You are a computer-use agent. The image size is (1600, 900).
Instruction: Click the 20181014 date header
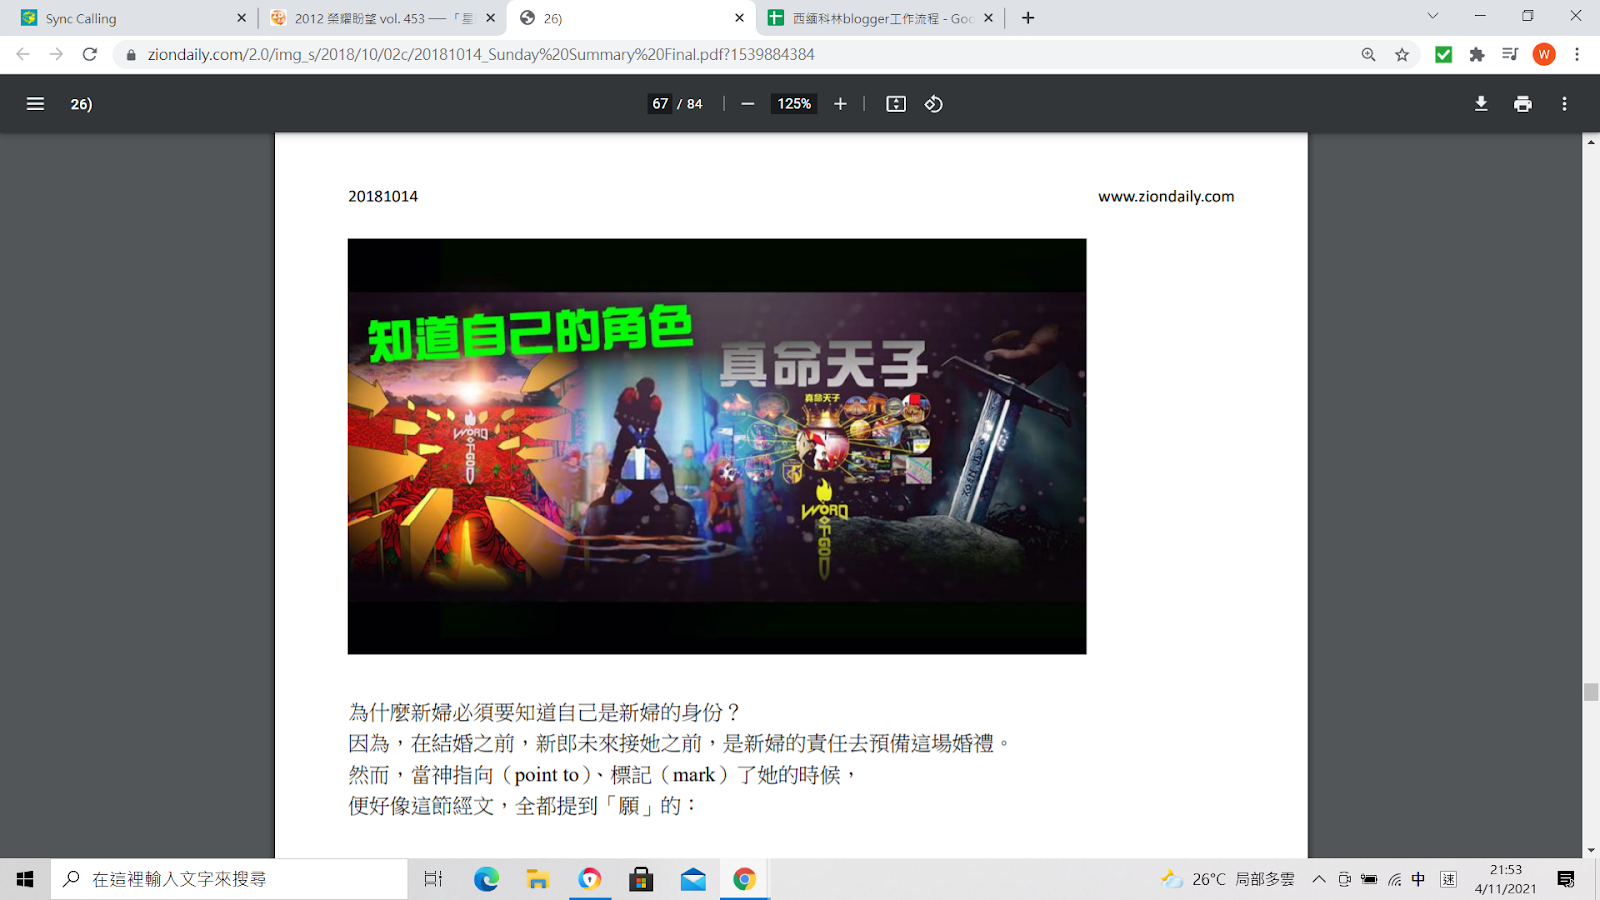pyautogui.click(x=383, y=197)
